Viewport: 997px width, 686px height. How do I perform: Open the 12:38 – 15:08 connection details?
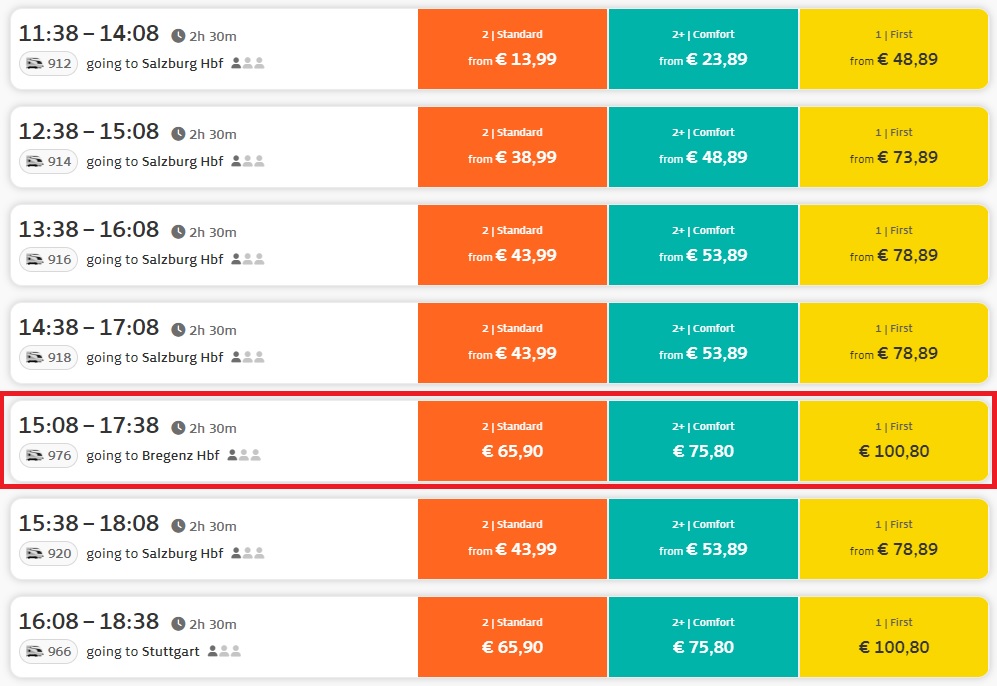click(214, 147)
